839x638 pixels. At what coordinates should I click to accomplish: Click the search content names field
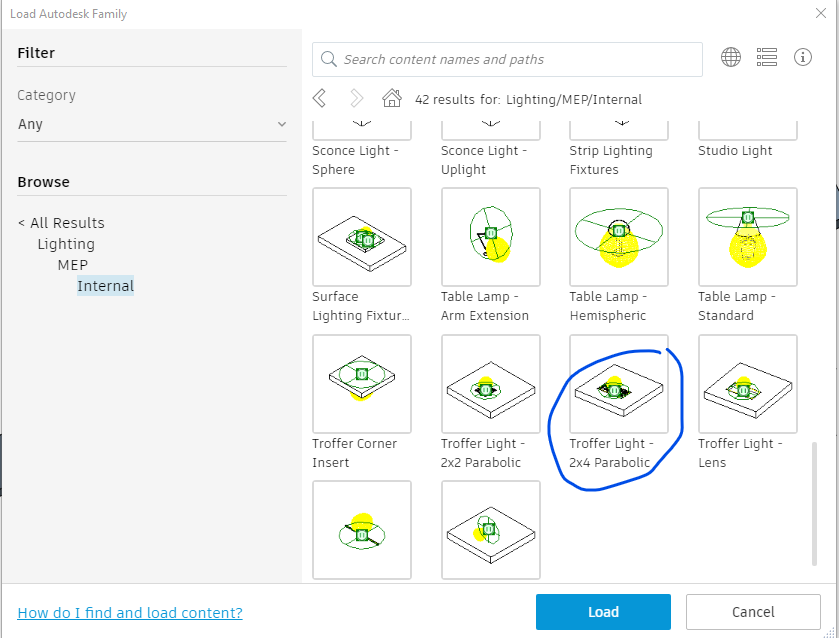(507, 59)
